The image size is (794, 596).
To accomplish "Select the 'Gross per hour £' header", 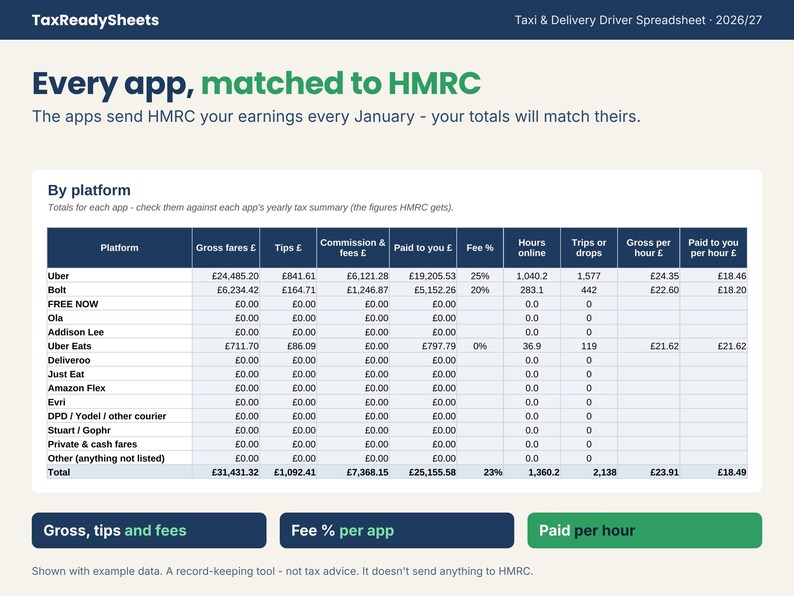I will [x=649, y=248].
